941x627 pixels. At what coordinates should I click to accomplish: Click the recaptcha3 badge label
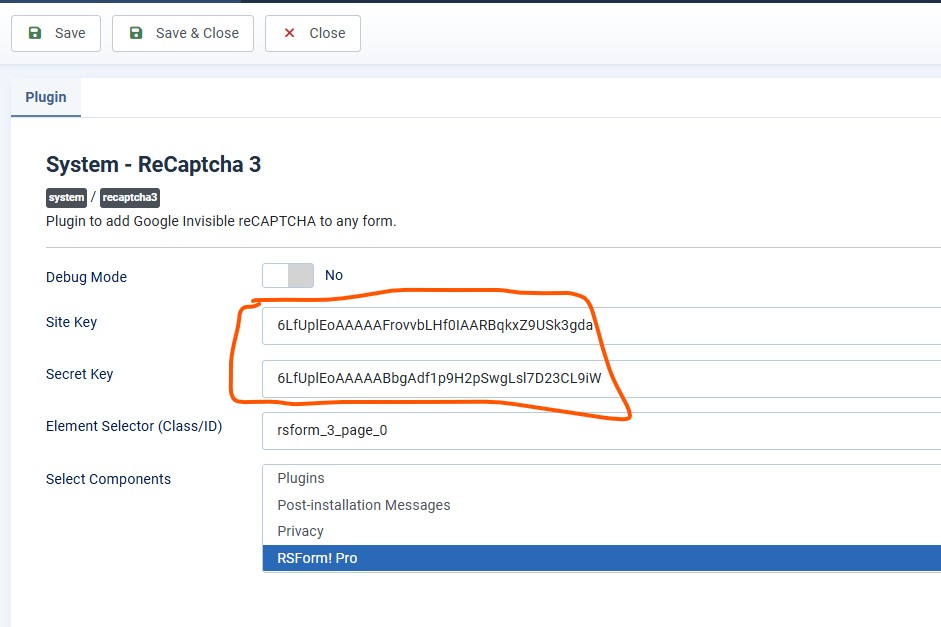[129, 197]
